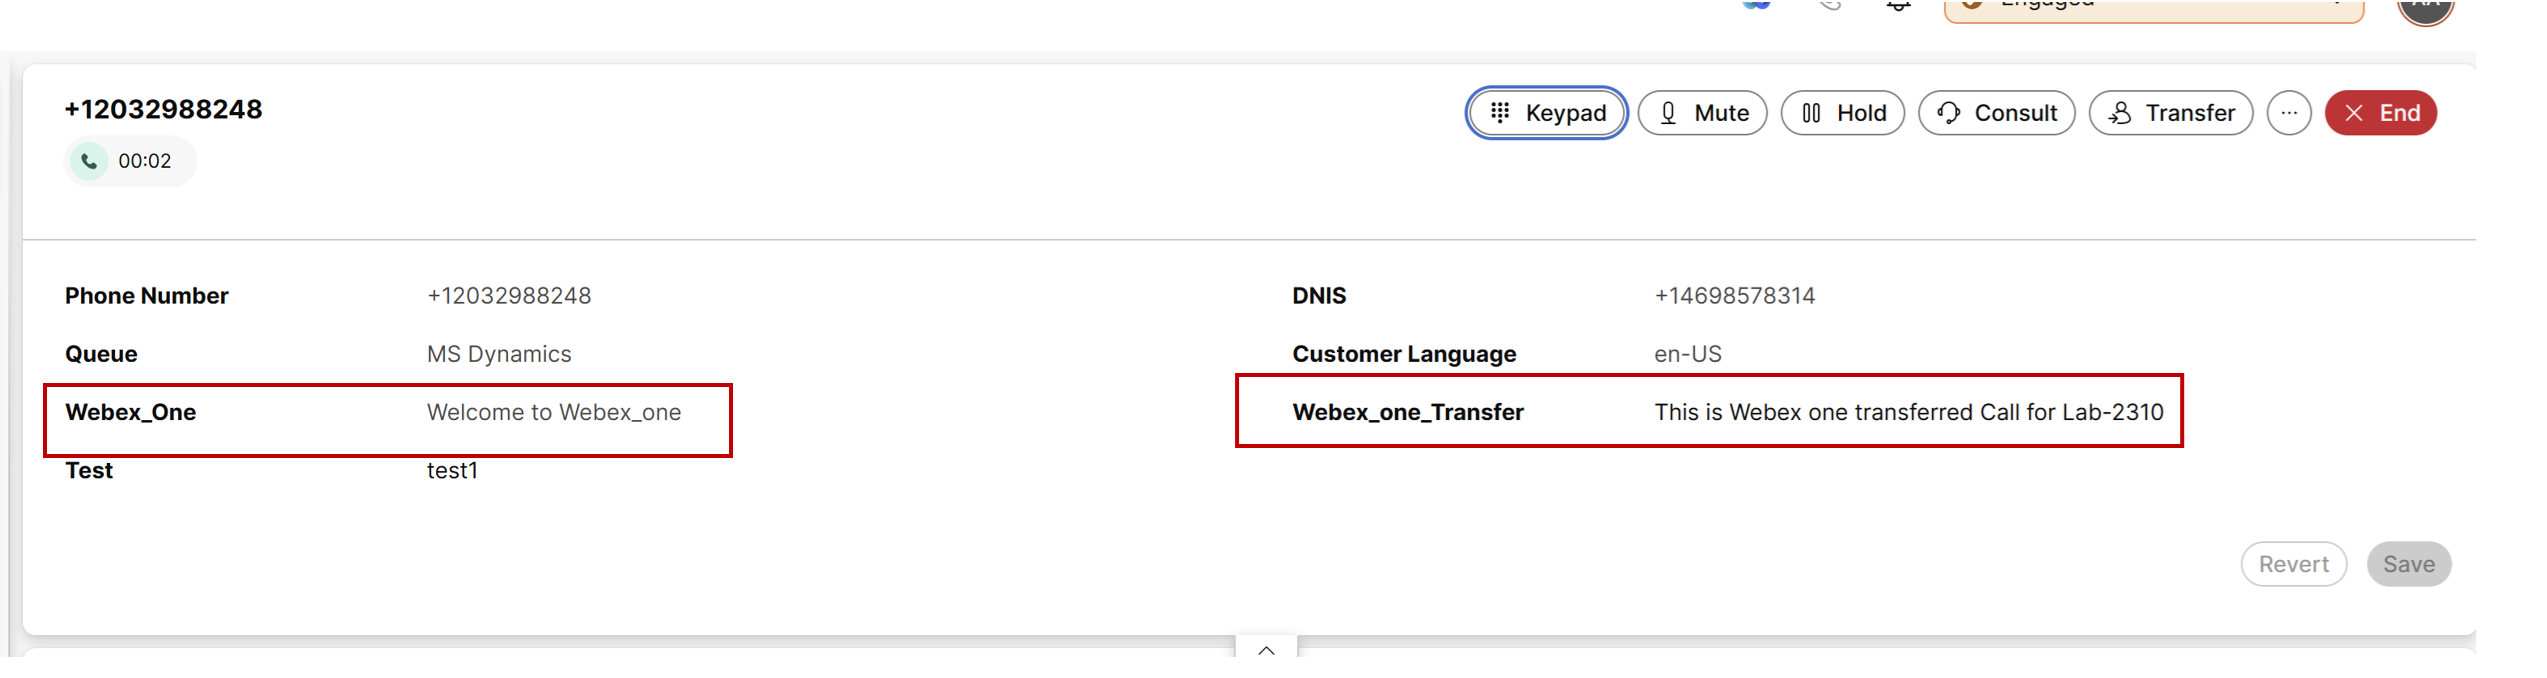Viewport: 2547px width, 678px height.
Task: Edit the Webex_one_Transfer value field
Action: click(1908, 413)
